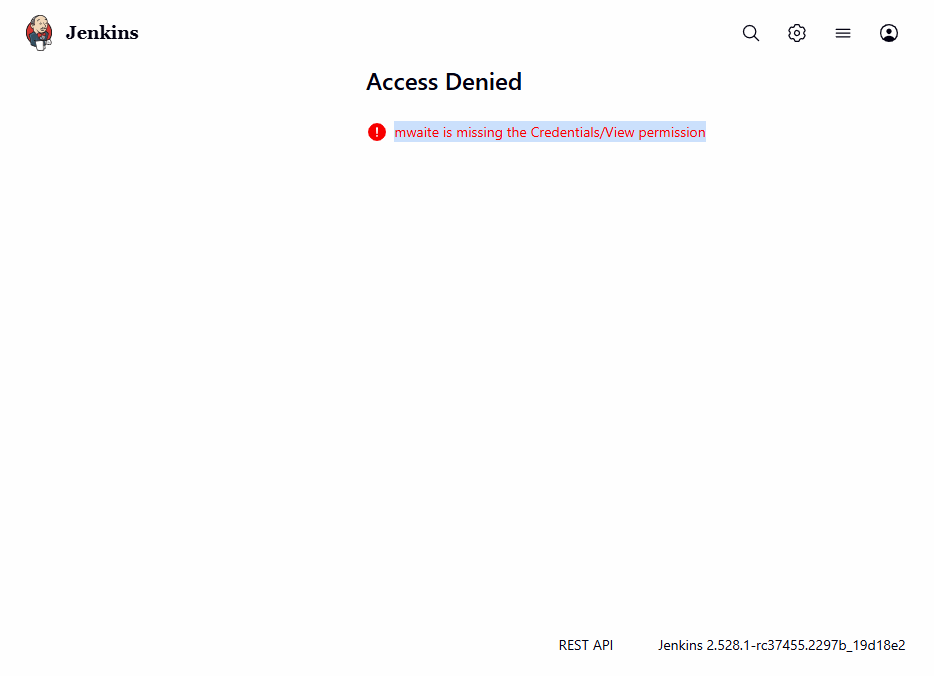This screenshot has width=934, height=676.
Task: Open the Manage Jenkins gear icon
Action: [797, 33]
